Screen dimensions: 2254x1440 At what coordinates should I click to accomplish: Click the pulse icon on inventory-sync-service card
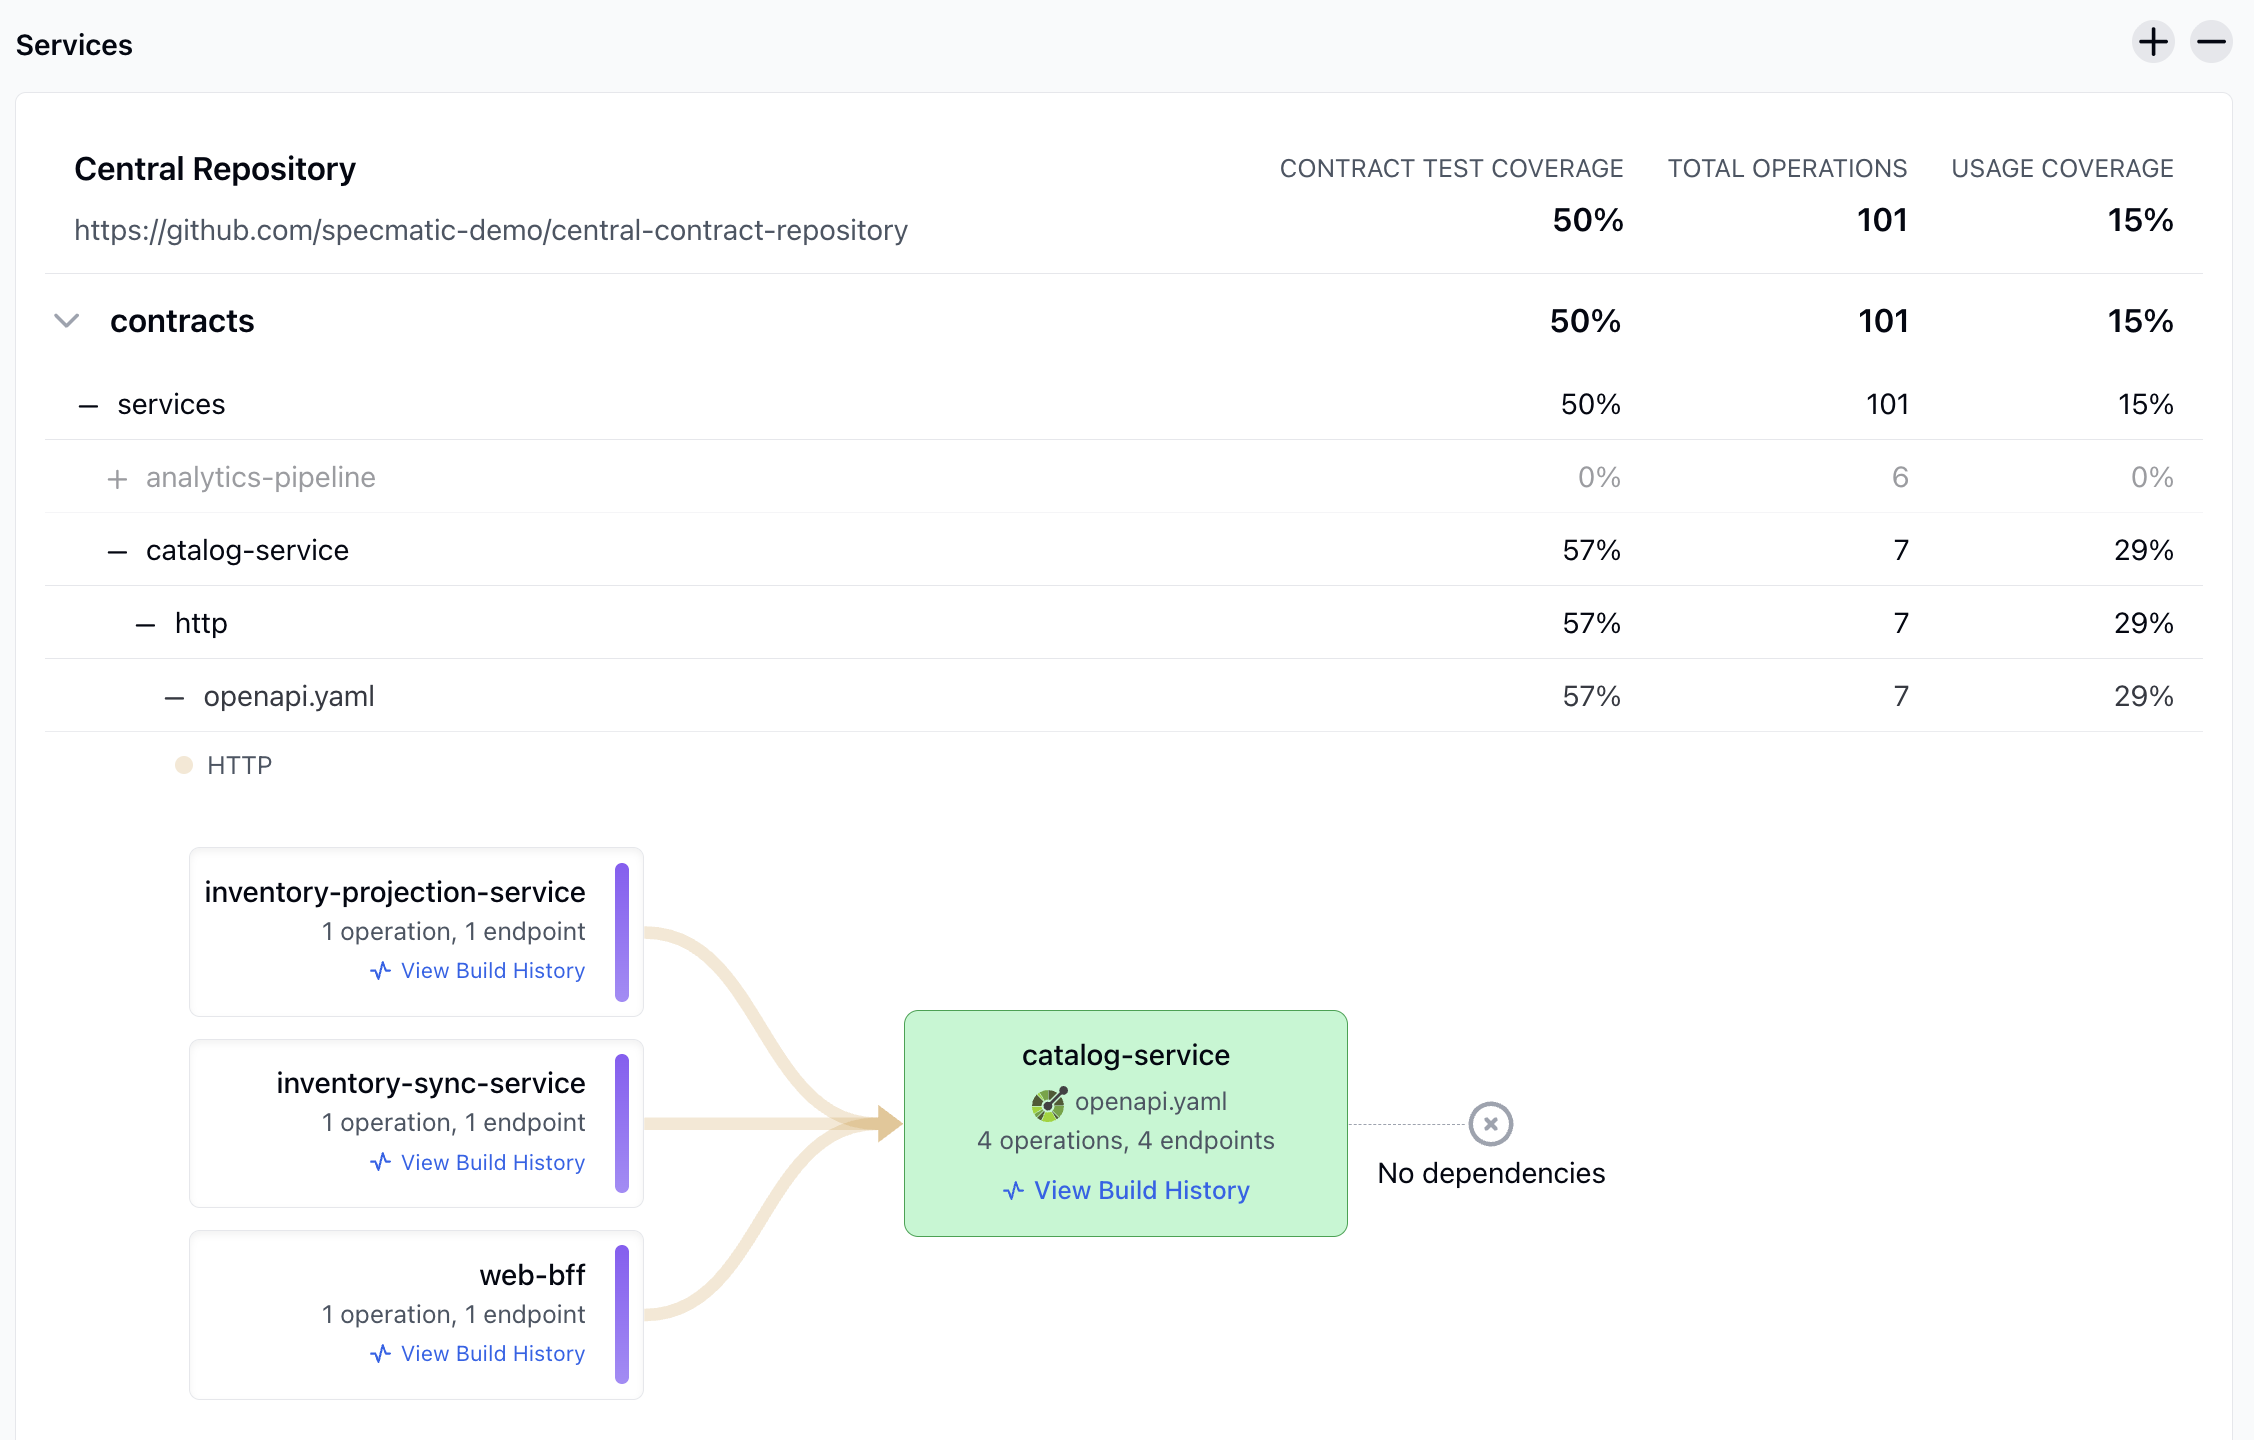[x=380, y=1162]
